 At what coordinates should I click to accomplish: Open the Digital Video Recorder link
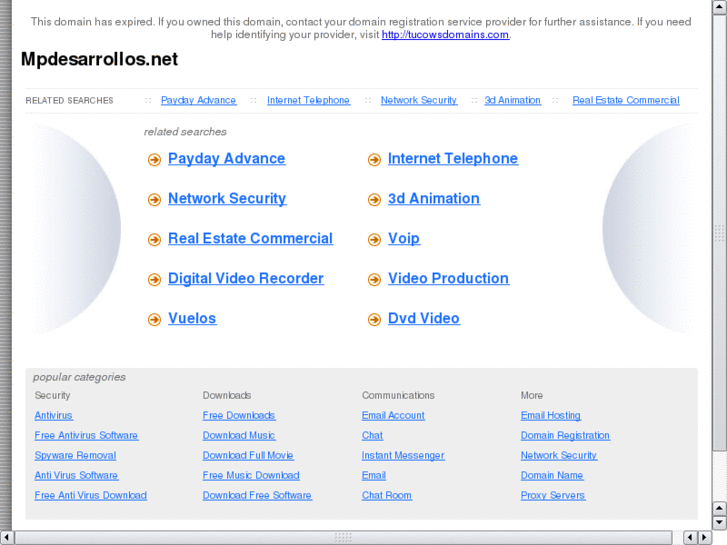[x=245, y=279]
